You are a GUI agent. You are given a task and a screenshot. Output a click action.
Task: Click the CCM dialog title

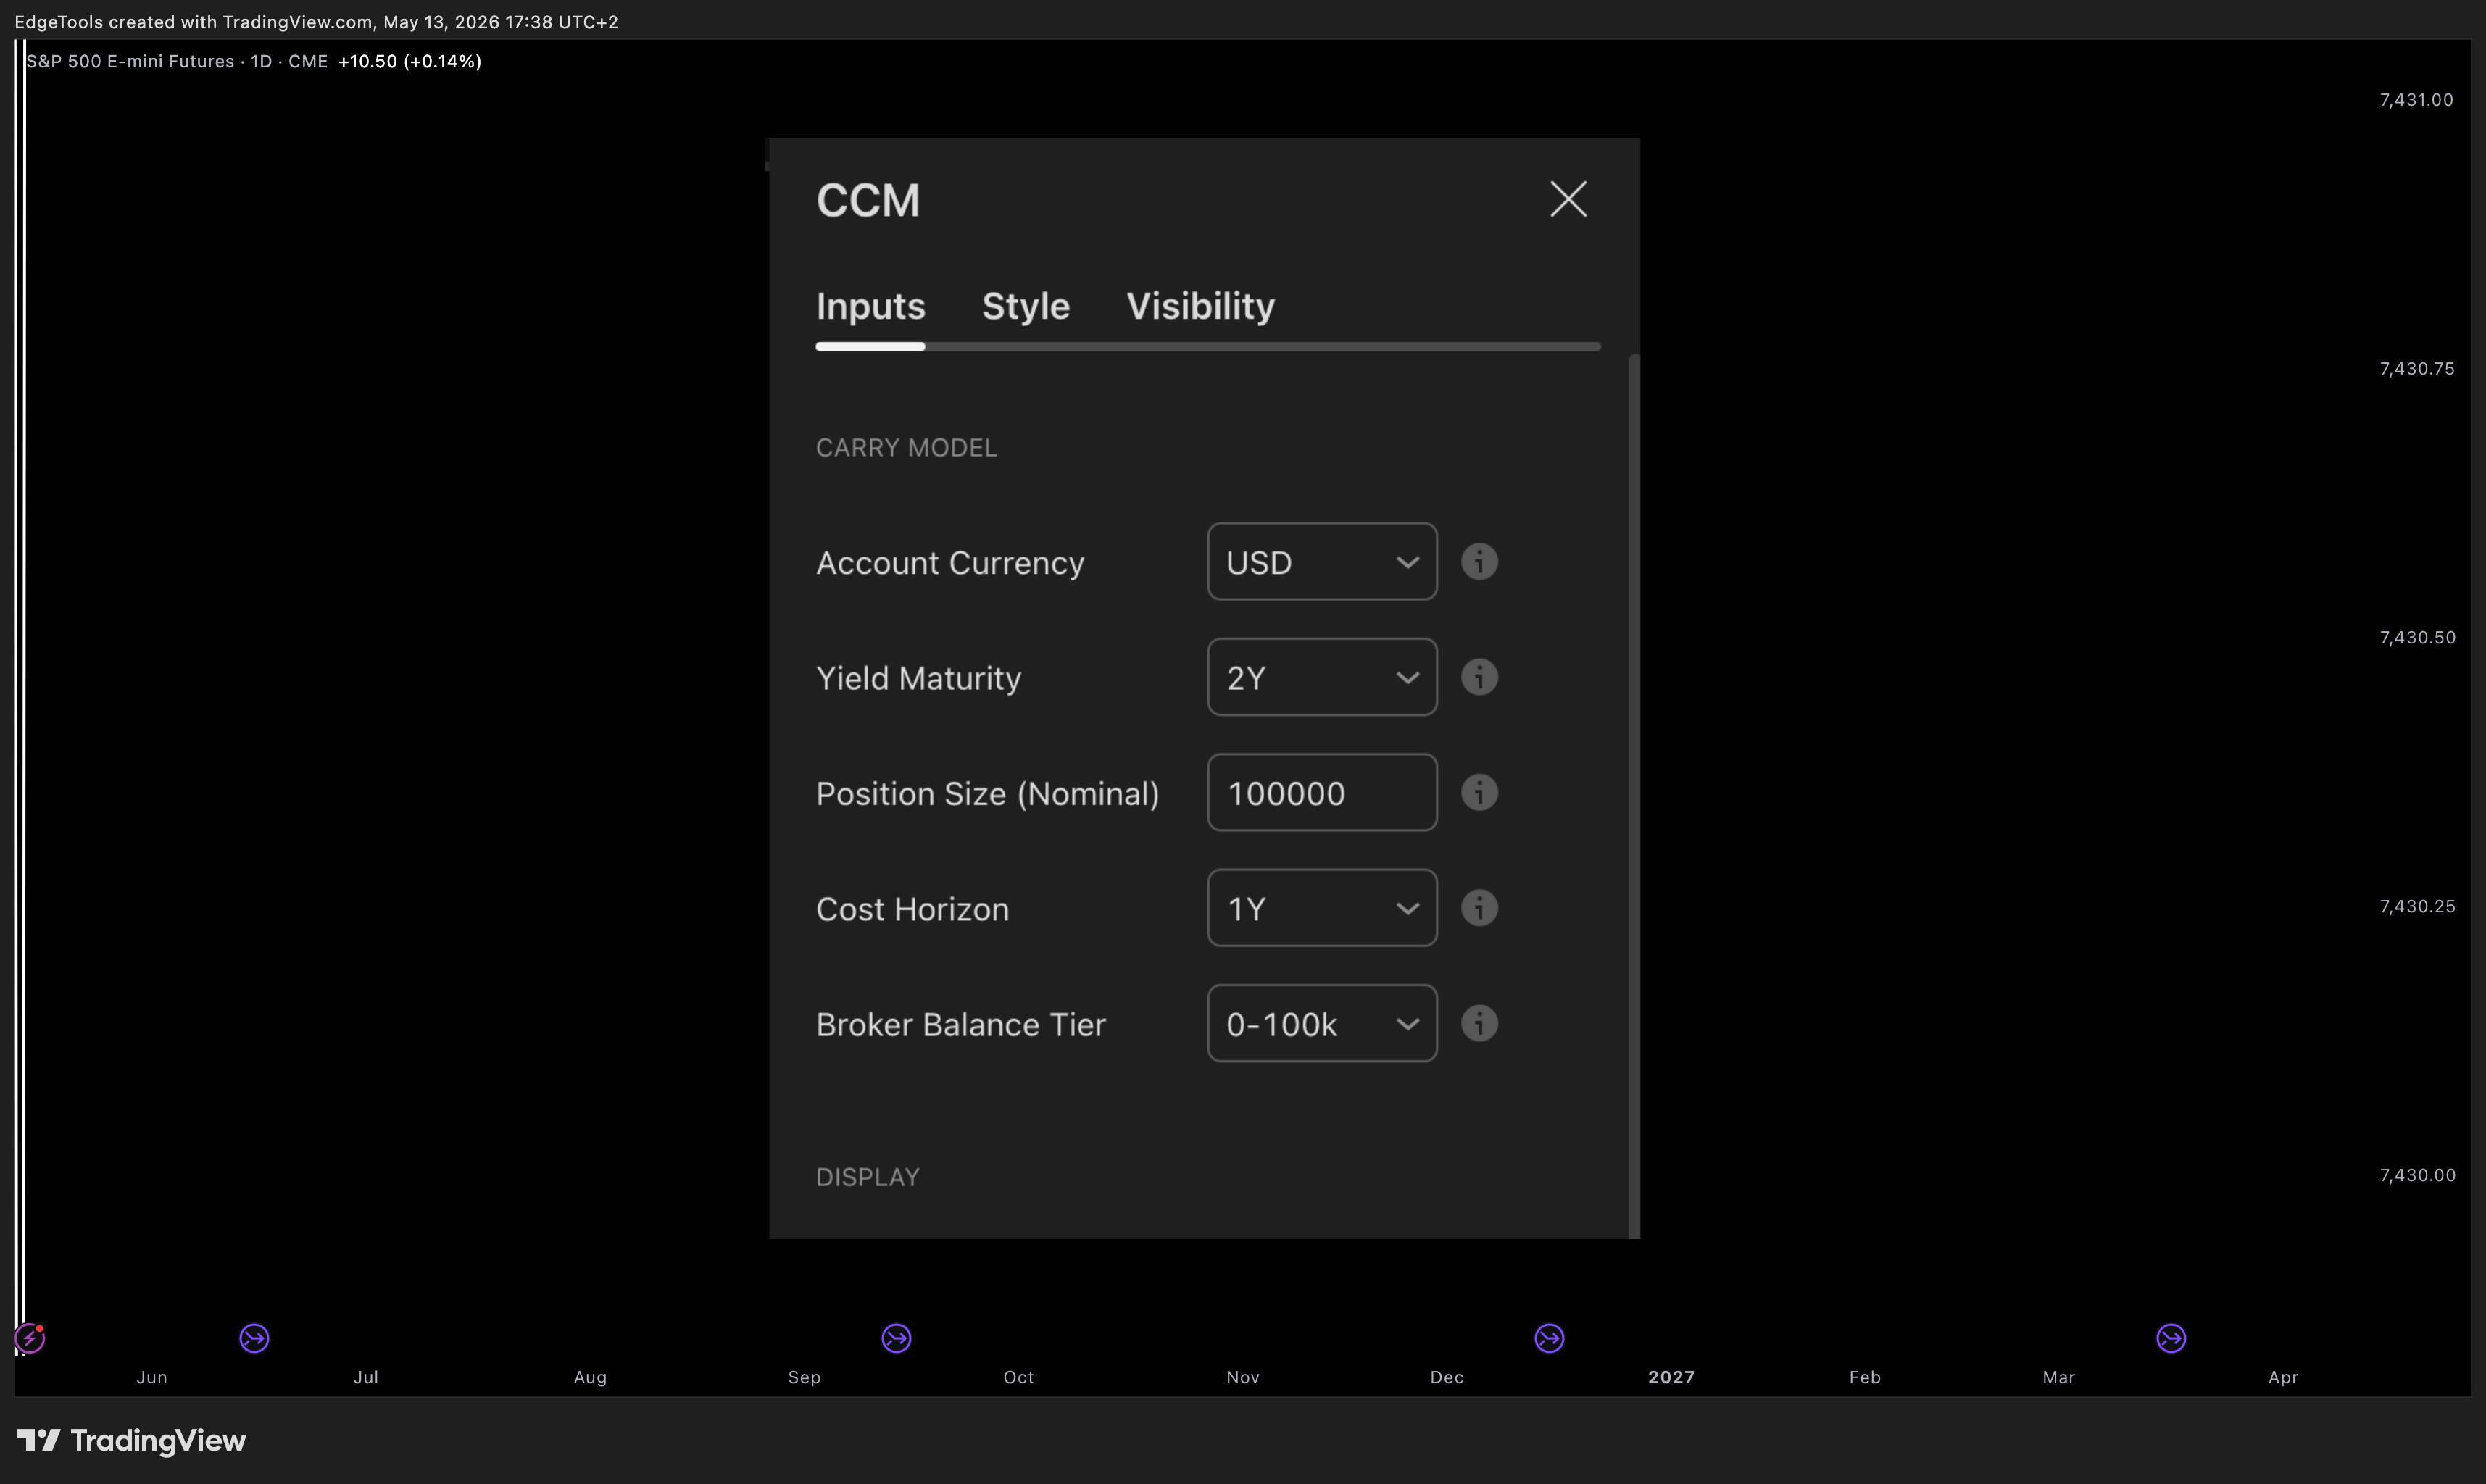[867, 200]
